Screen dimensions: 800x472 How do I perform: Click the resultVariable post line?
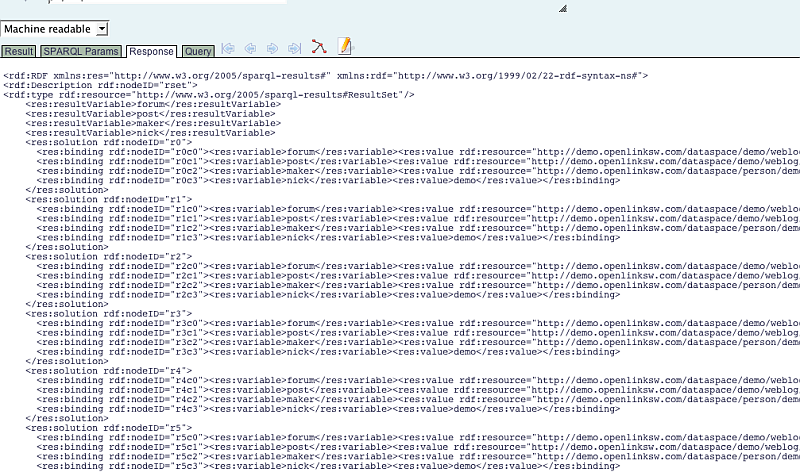(150, 114)
